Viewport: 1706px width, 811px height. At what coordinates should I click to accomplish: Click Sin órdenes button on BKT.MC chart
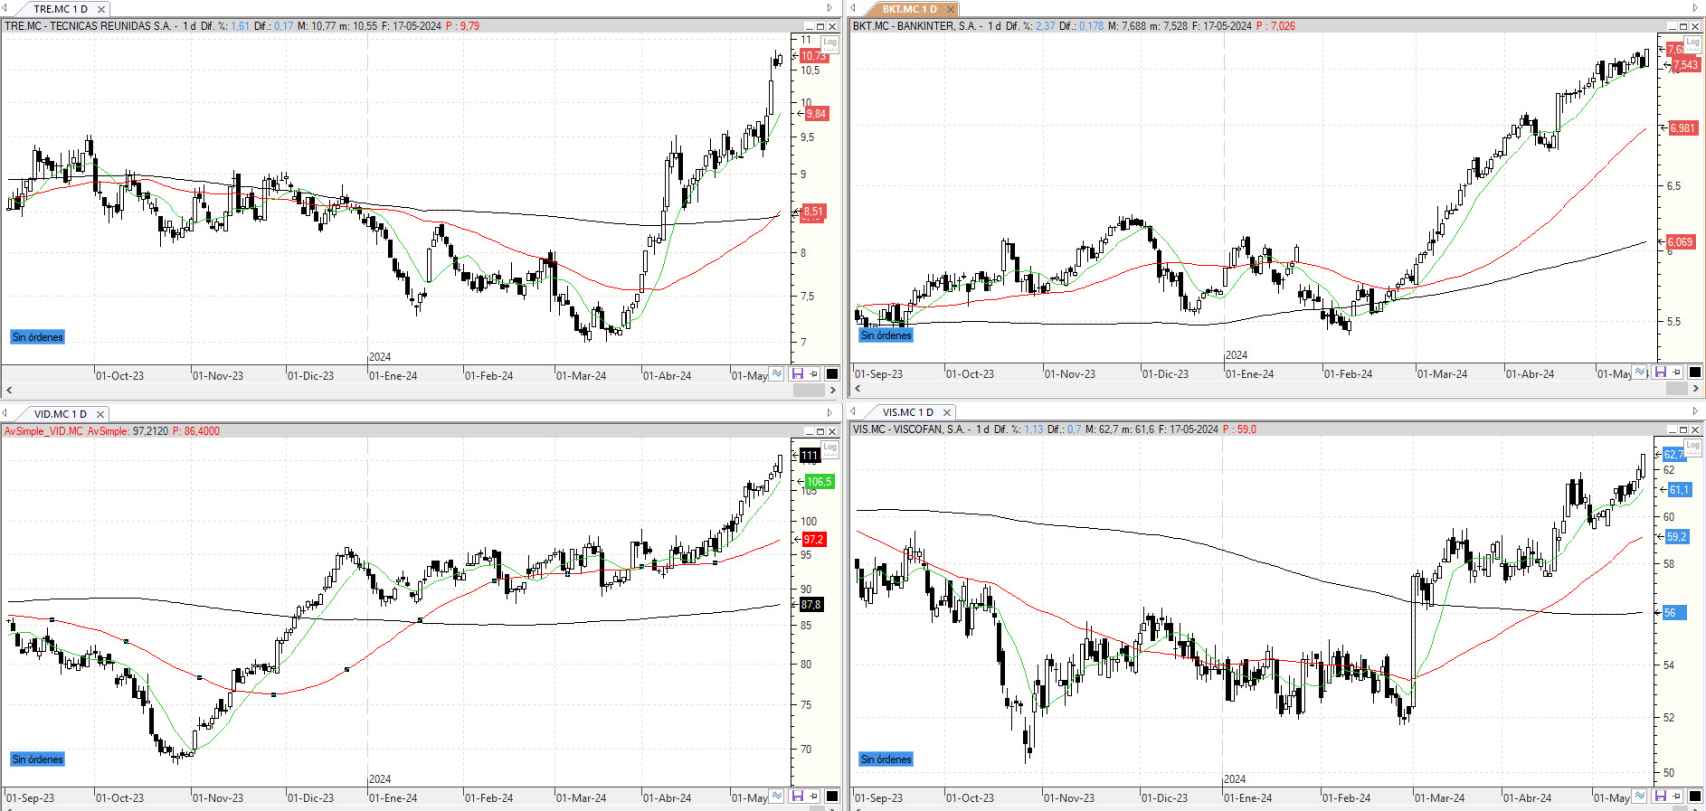click(886, 335)
